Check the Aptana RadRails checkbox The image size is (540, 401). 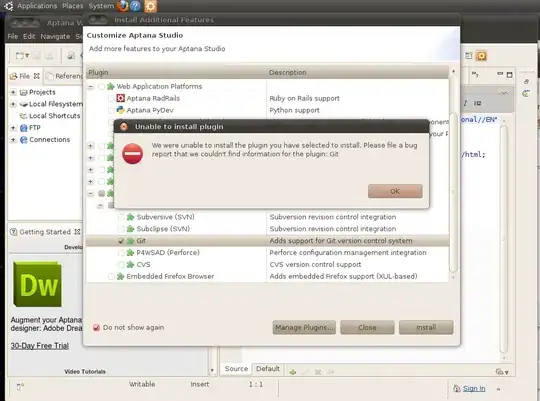click(x=111, y=99)
